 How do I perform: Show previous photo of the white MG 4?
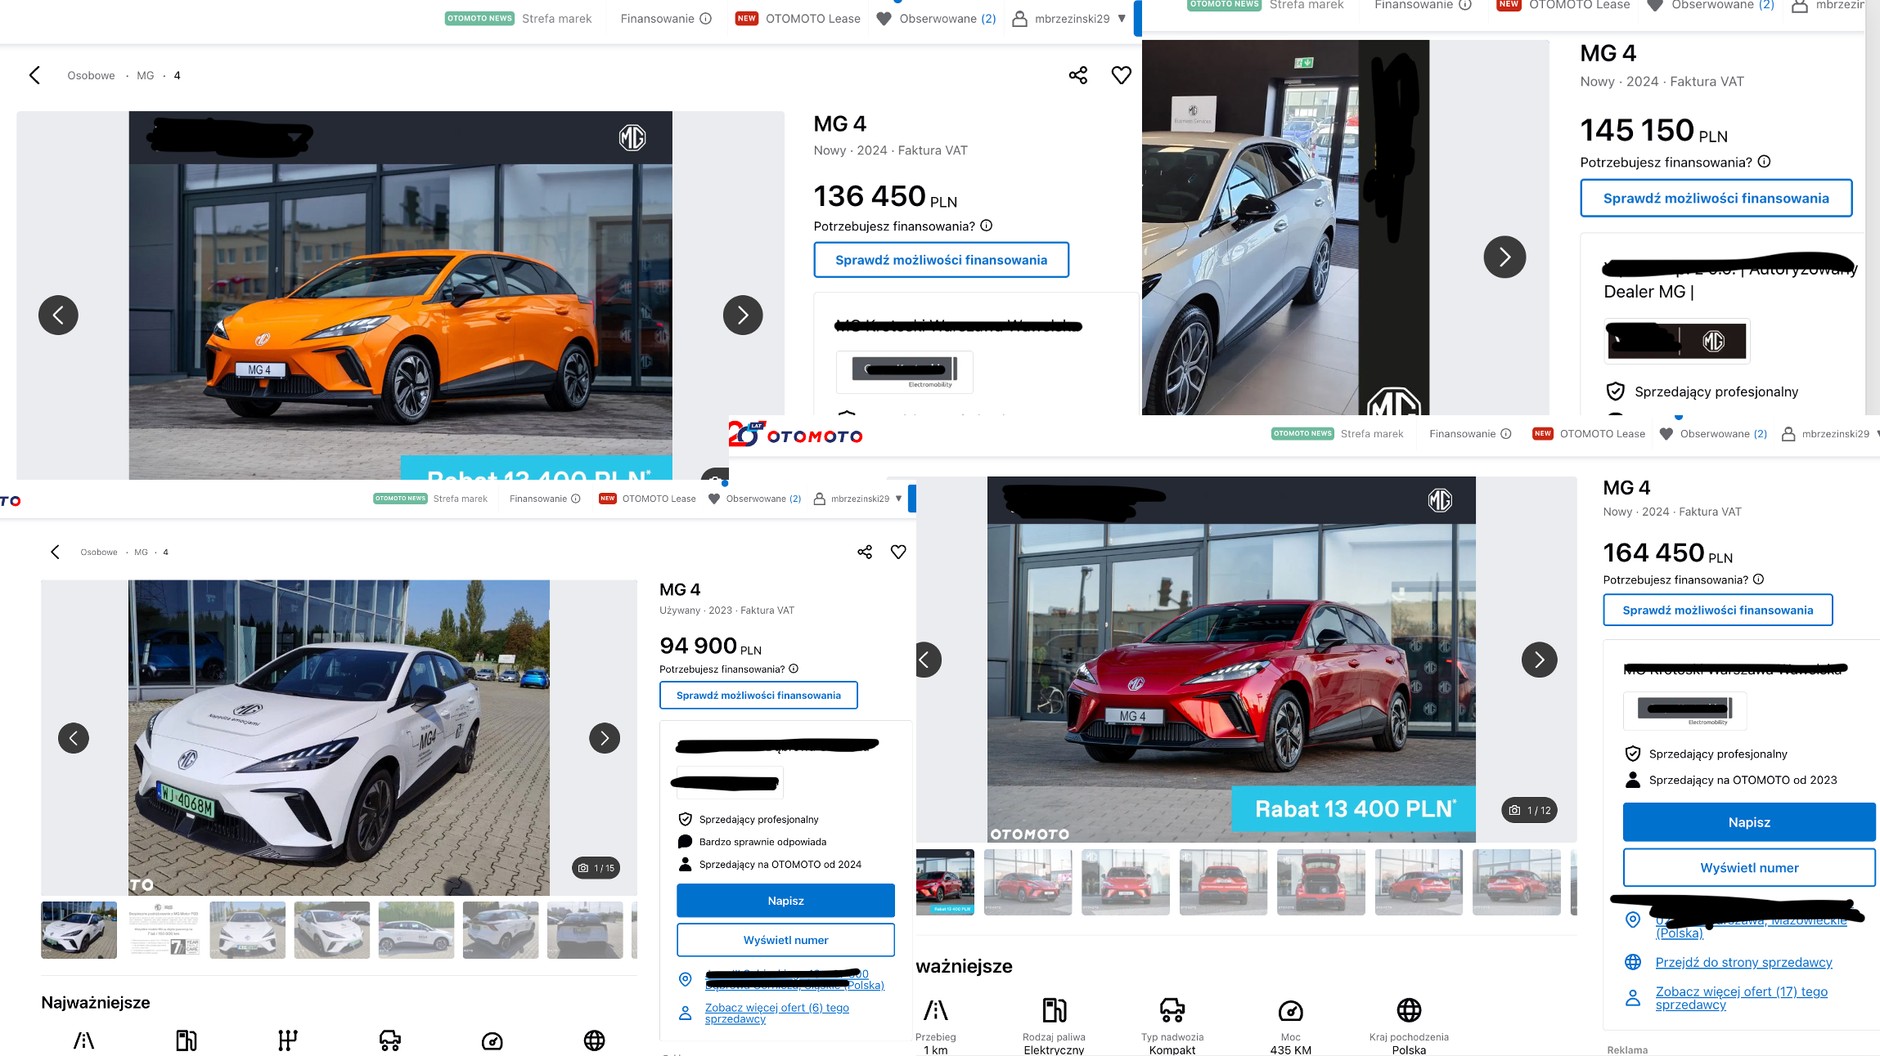(x=73, y=738)
